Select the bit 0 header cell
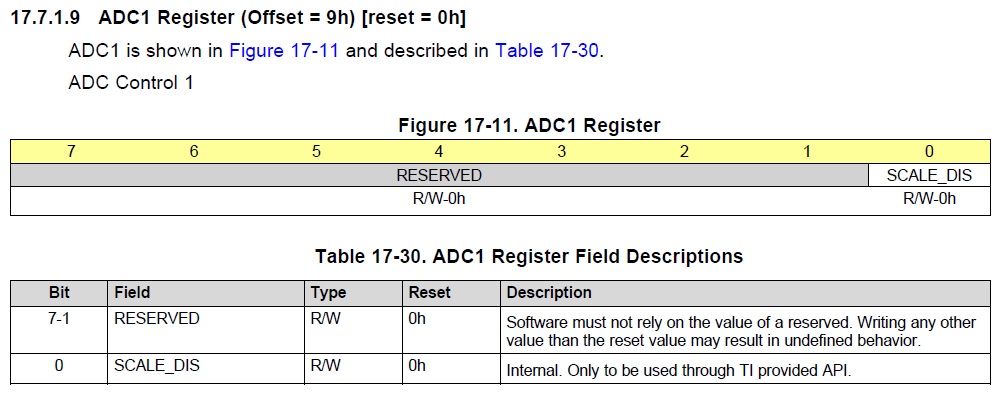Image resolution: width=1007 pixels, height=394 pixels. (929, 152)
